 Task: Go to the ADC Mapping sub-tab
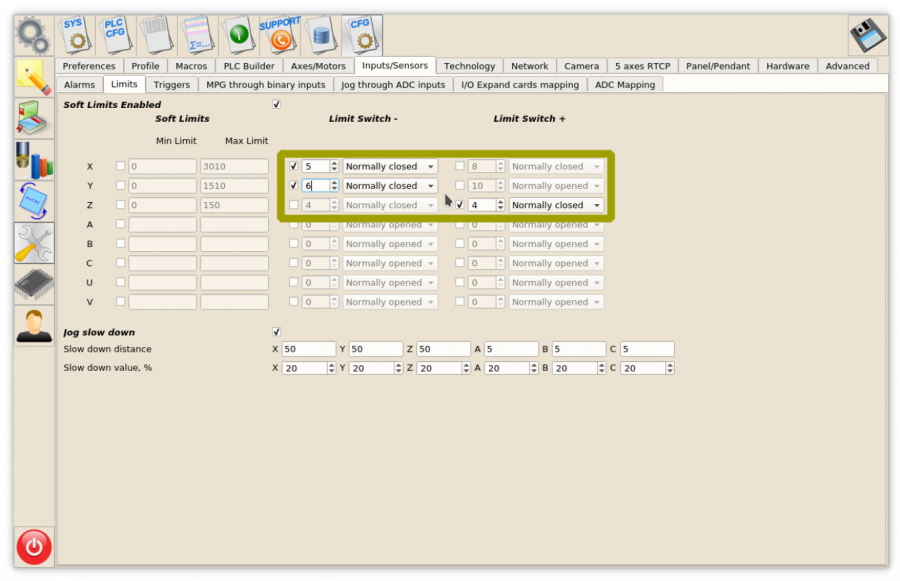point(625,85)
